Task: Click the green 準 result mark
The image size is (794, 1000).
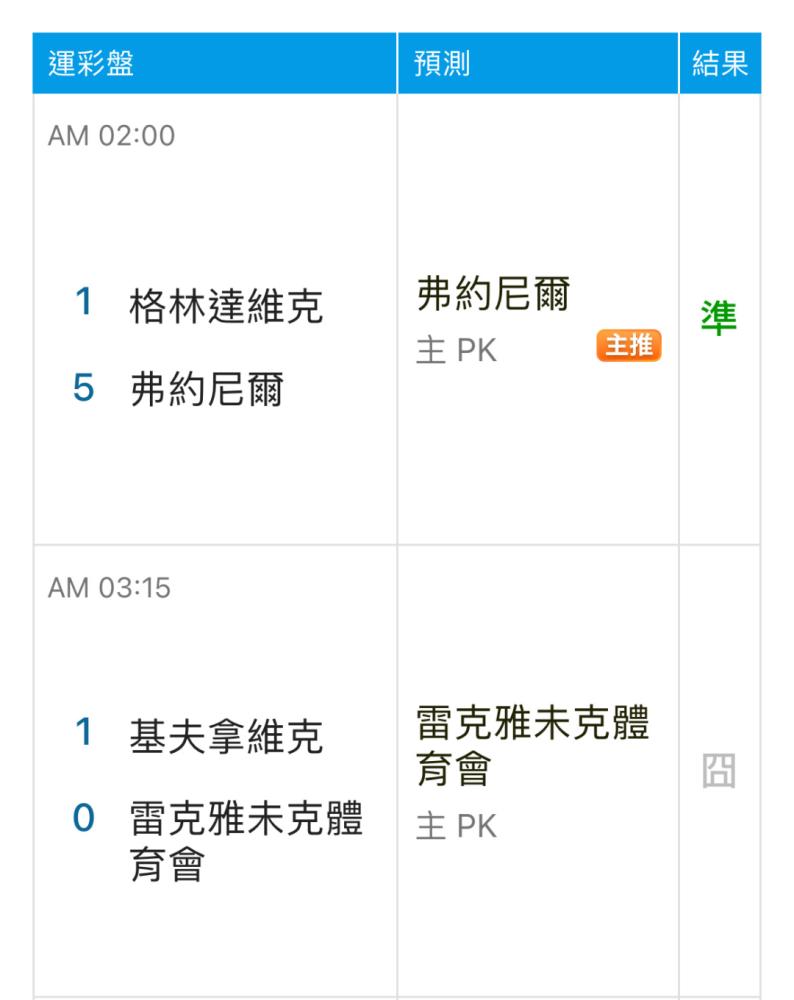Action: coord(719,318)
